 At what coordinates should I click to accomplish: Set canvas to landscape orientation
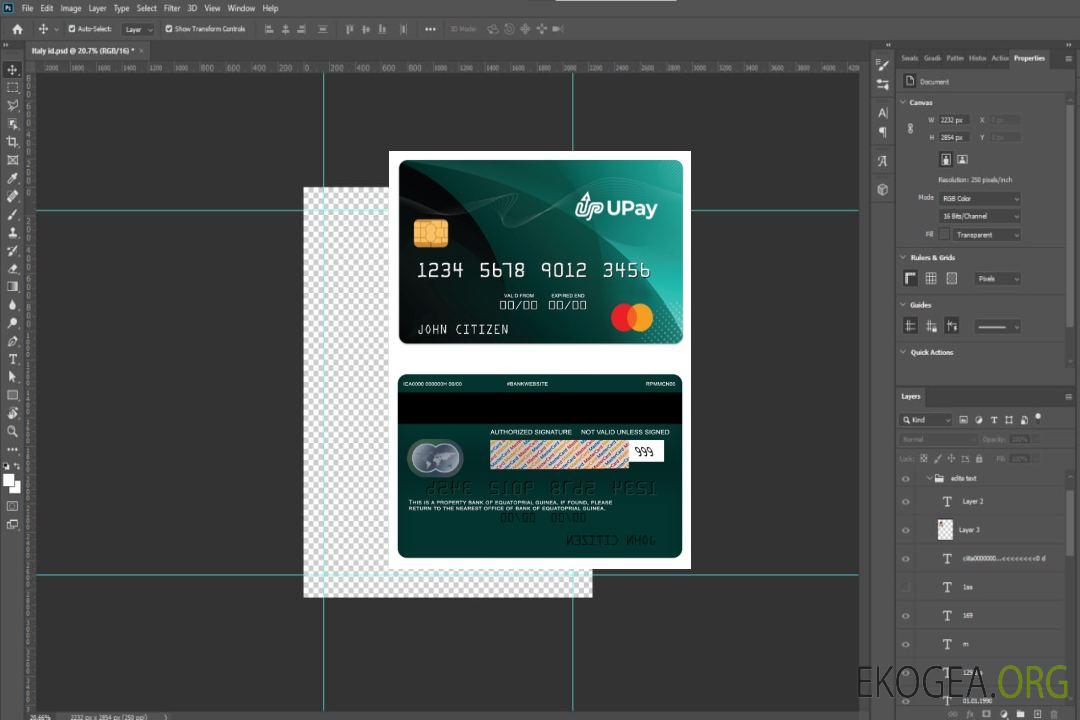[x=962, y=159]
